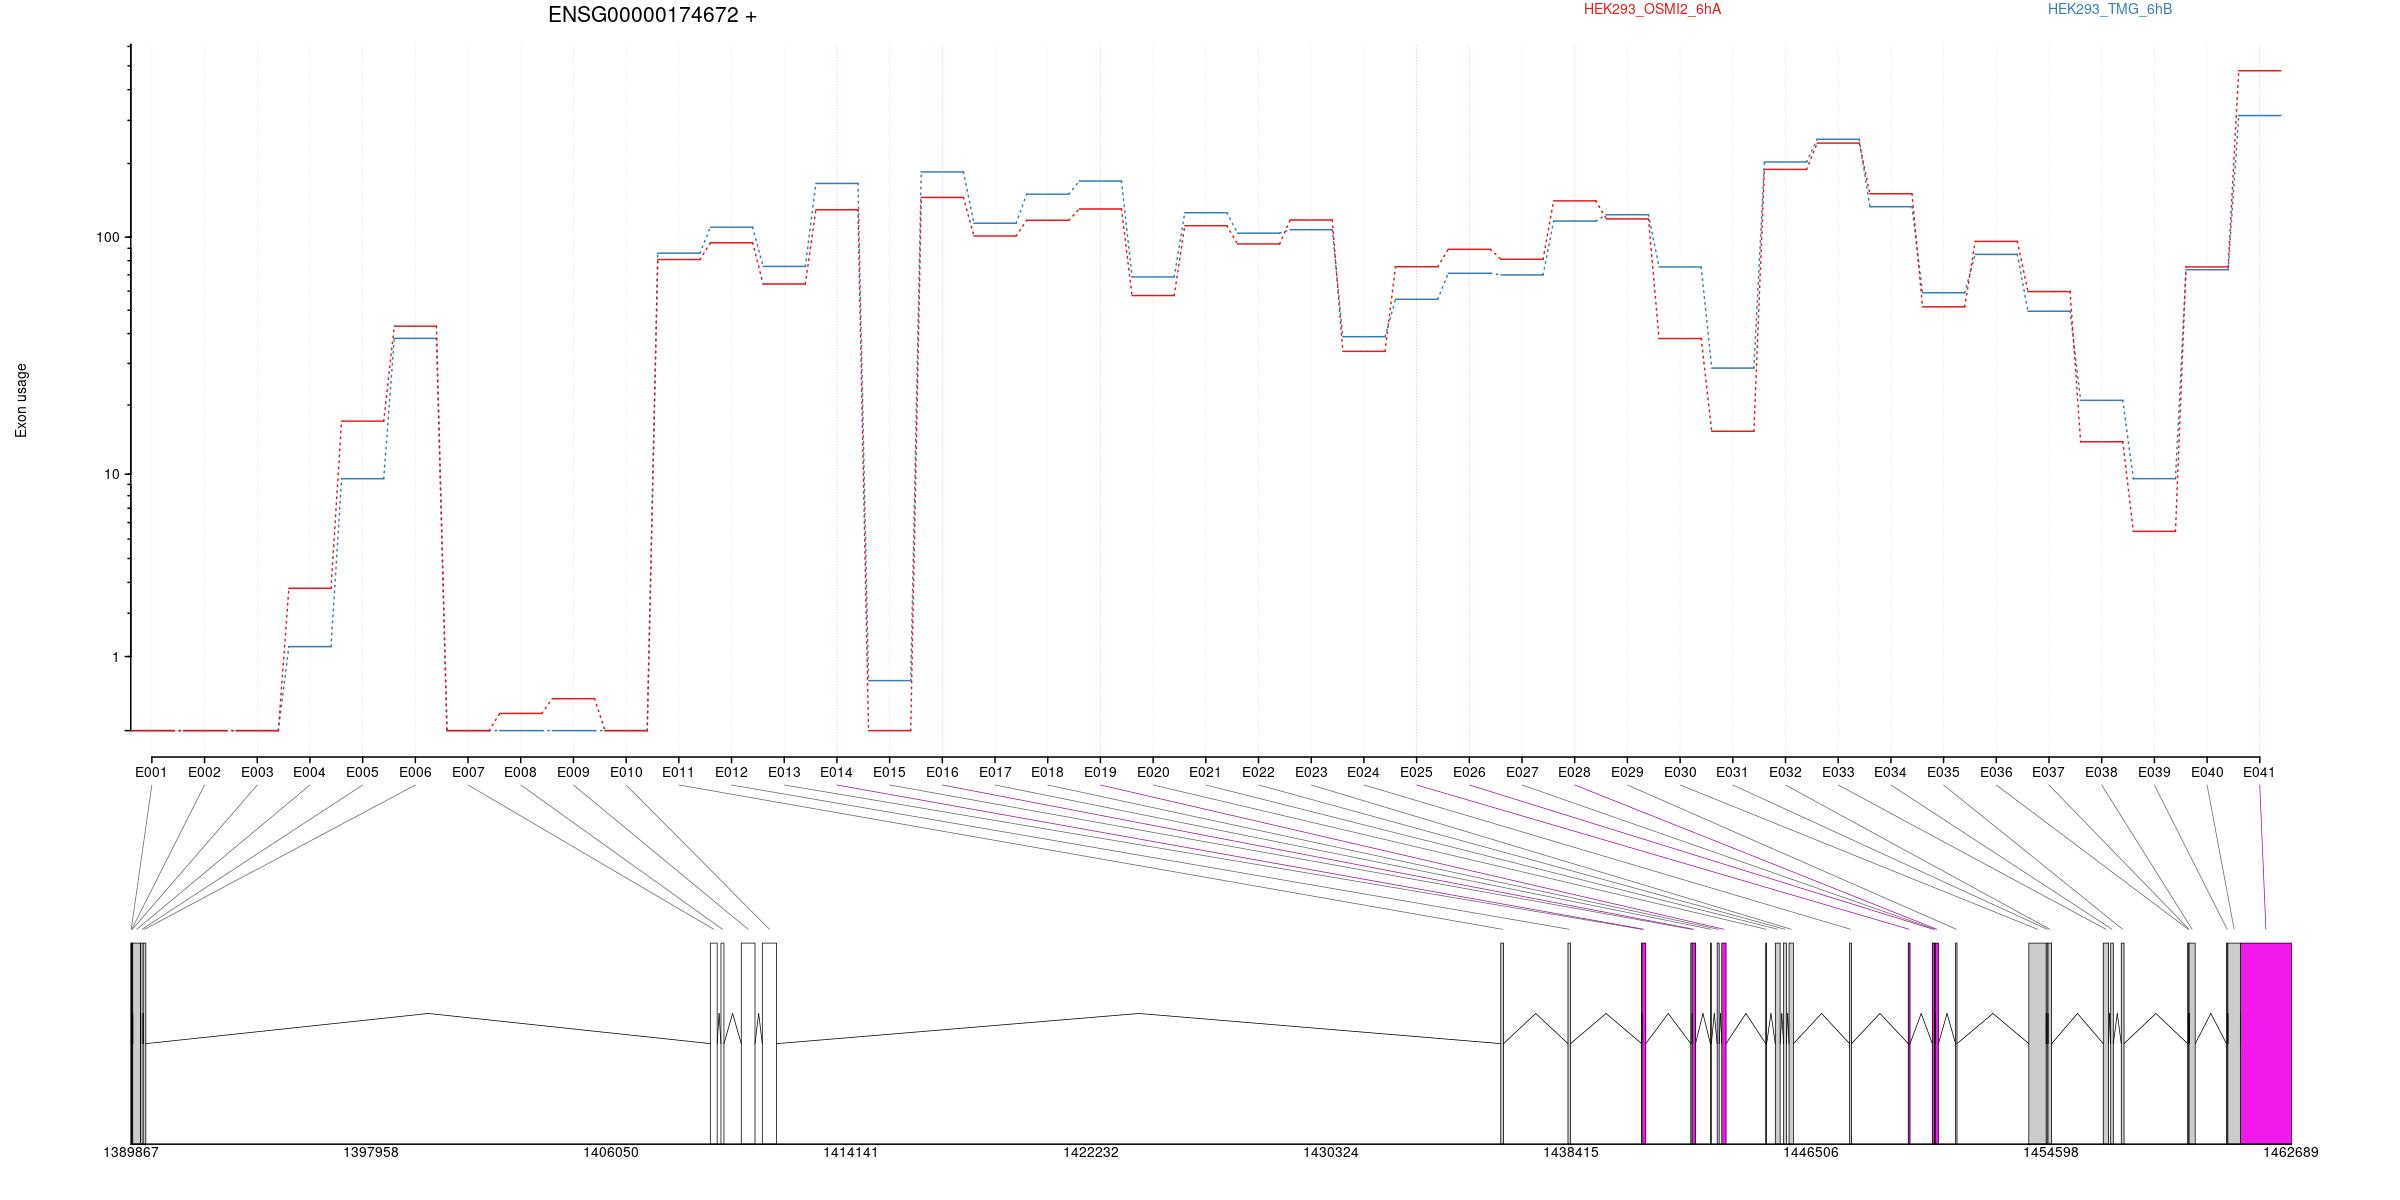Click exon label E016
Screen dimensions: 2400x1200
coord(942,772)
